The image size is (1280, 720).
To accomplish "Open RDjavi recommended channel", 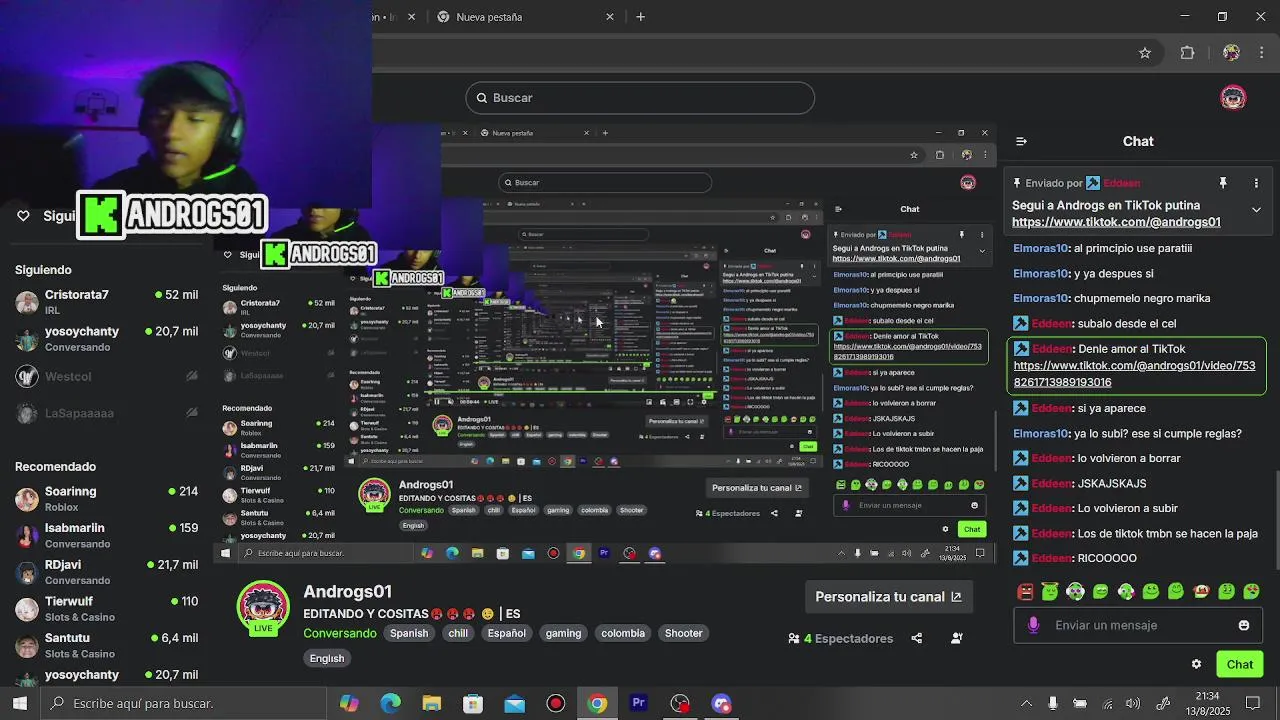I will click(x=106, y=572).
